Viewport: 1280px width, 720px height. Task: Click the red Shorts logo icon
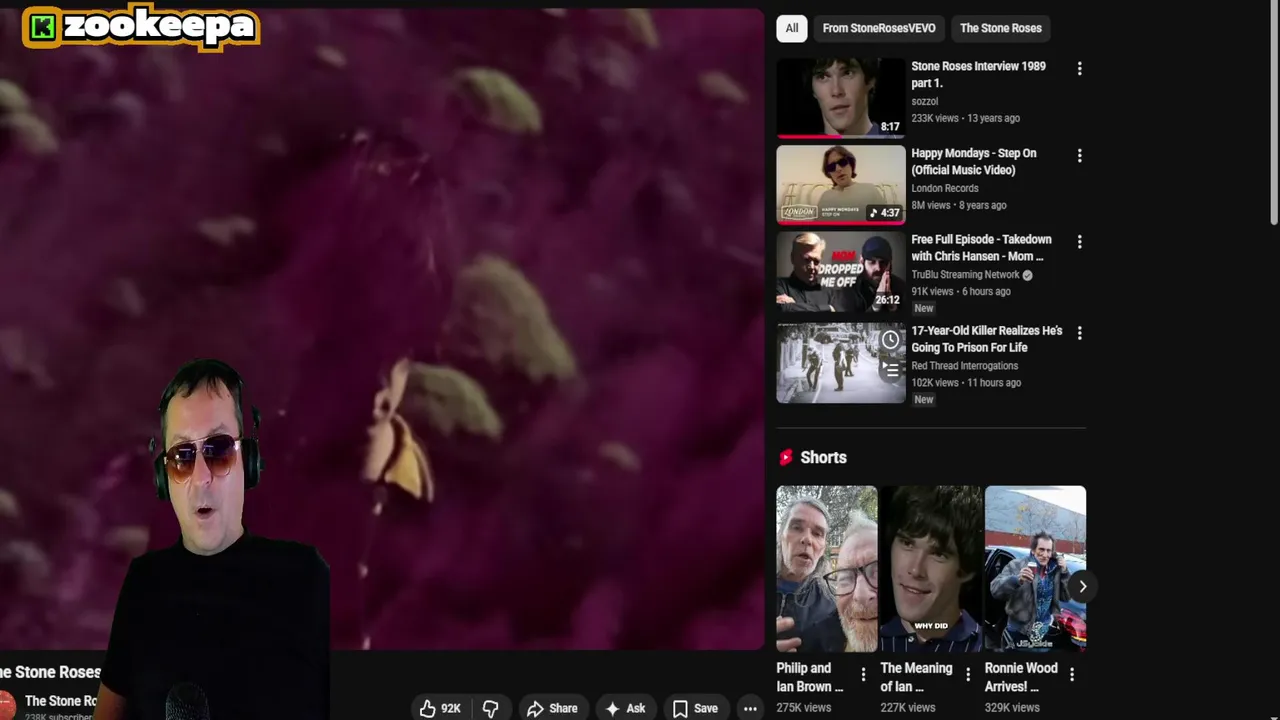(786, 457)
